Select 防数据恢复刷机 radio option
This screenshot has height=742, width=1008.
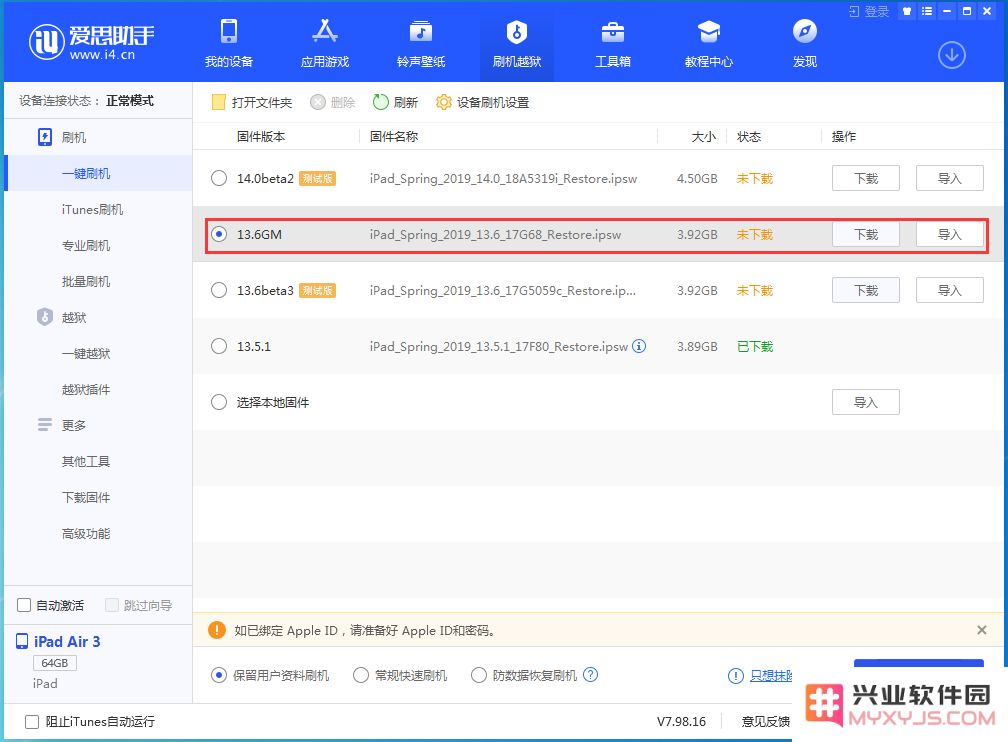tap(479, 675)
